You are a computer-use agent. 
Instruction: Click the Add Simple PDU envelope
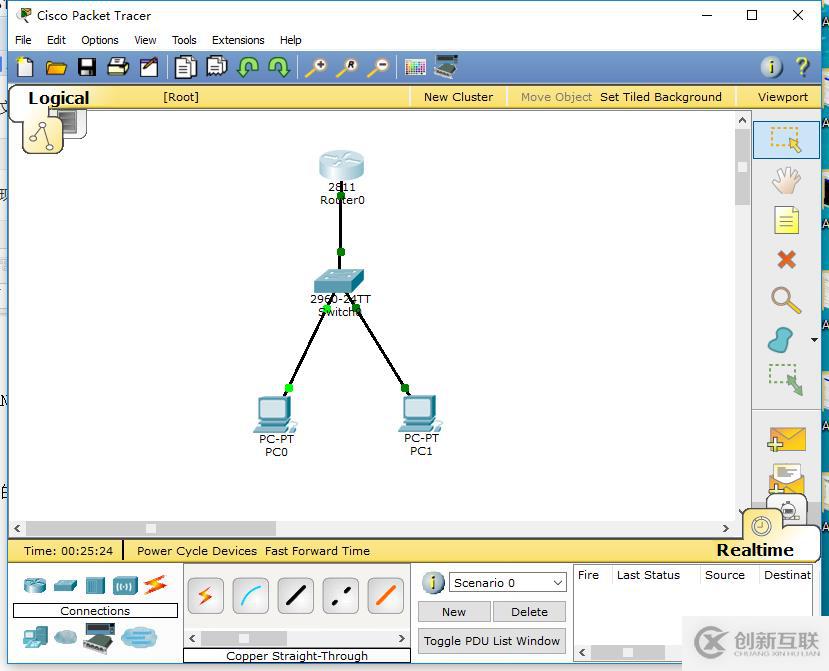tap(787, 439)
